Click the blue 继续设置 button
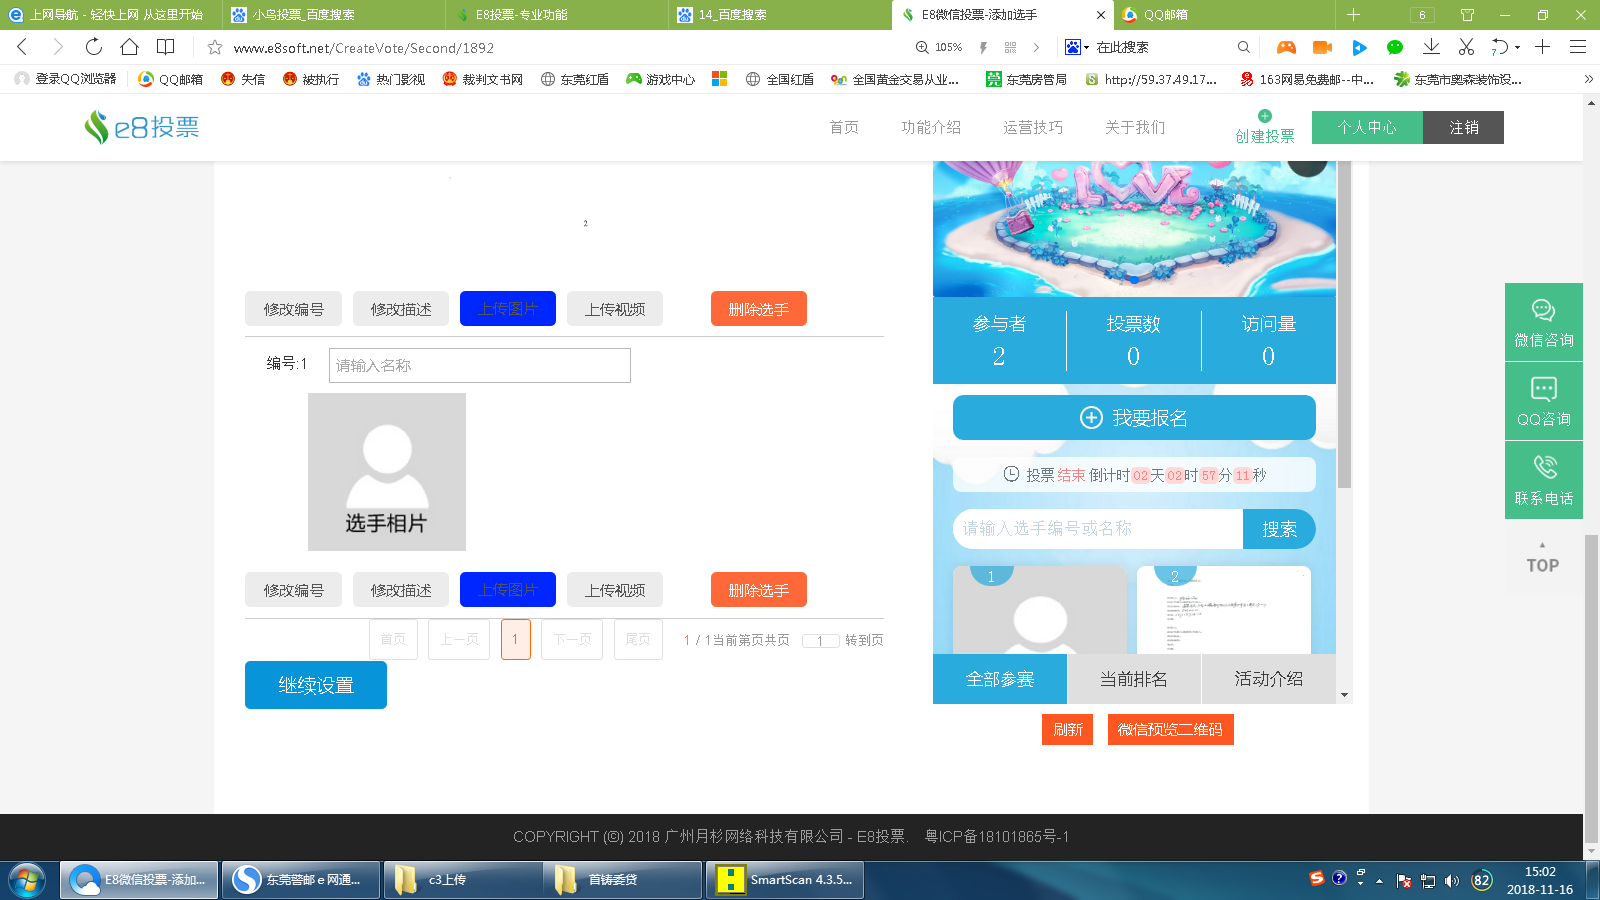The image size is (1600, 900). point(315,685)
